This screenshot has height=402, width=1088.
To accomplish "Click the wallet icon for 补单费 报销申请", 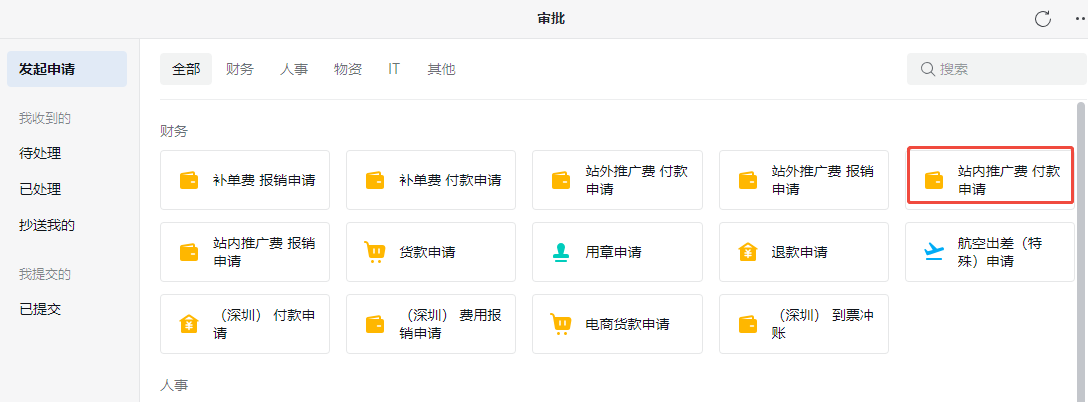I will pyautogui.click(x=189, y=181).
